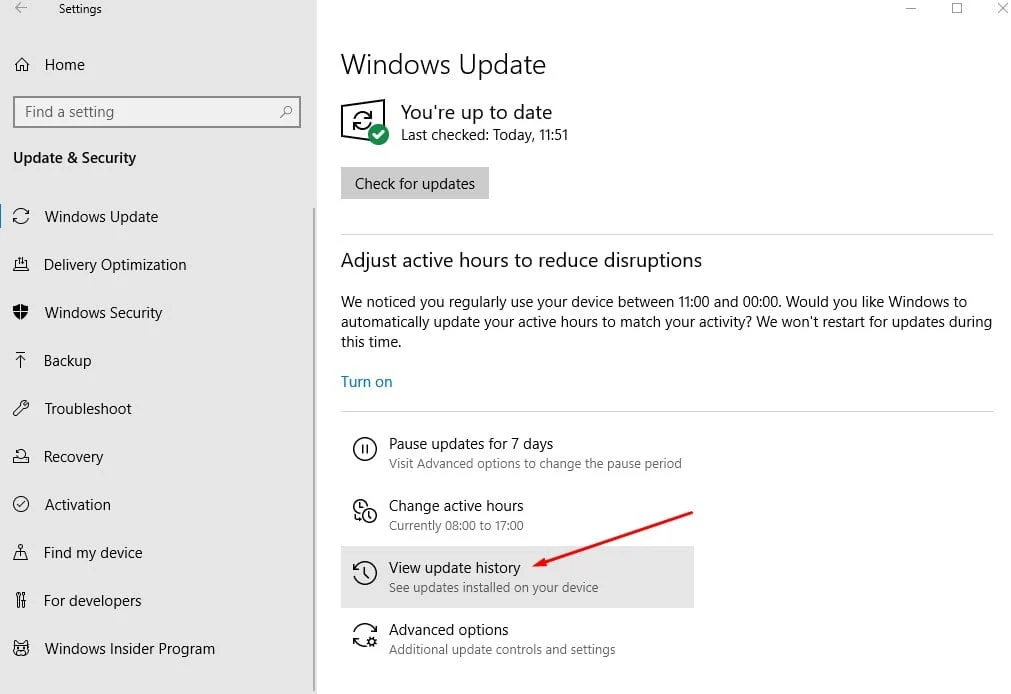Open For developers settings

(92, 601)
